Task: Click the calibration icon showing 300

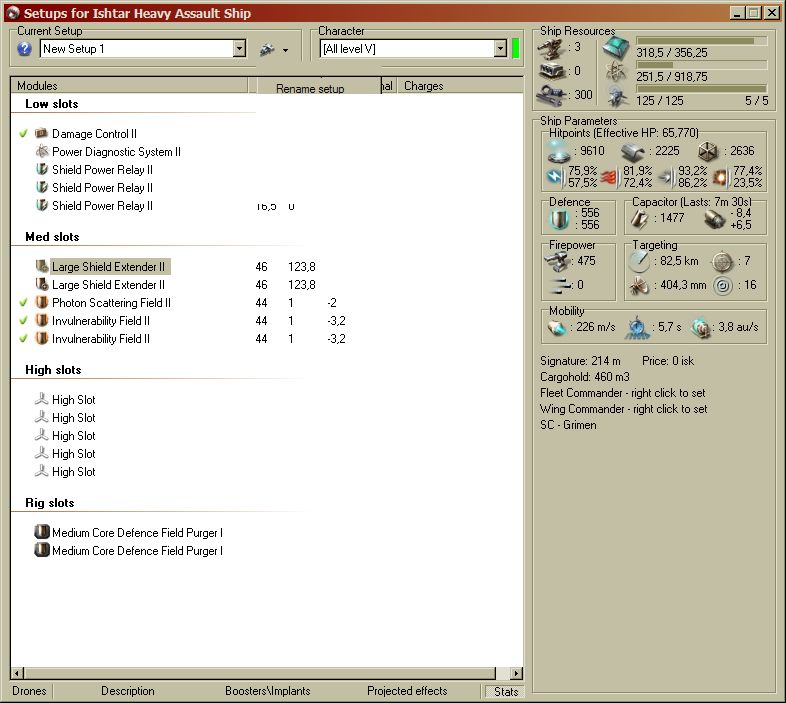Action: (x=551, y=95)
